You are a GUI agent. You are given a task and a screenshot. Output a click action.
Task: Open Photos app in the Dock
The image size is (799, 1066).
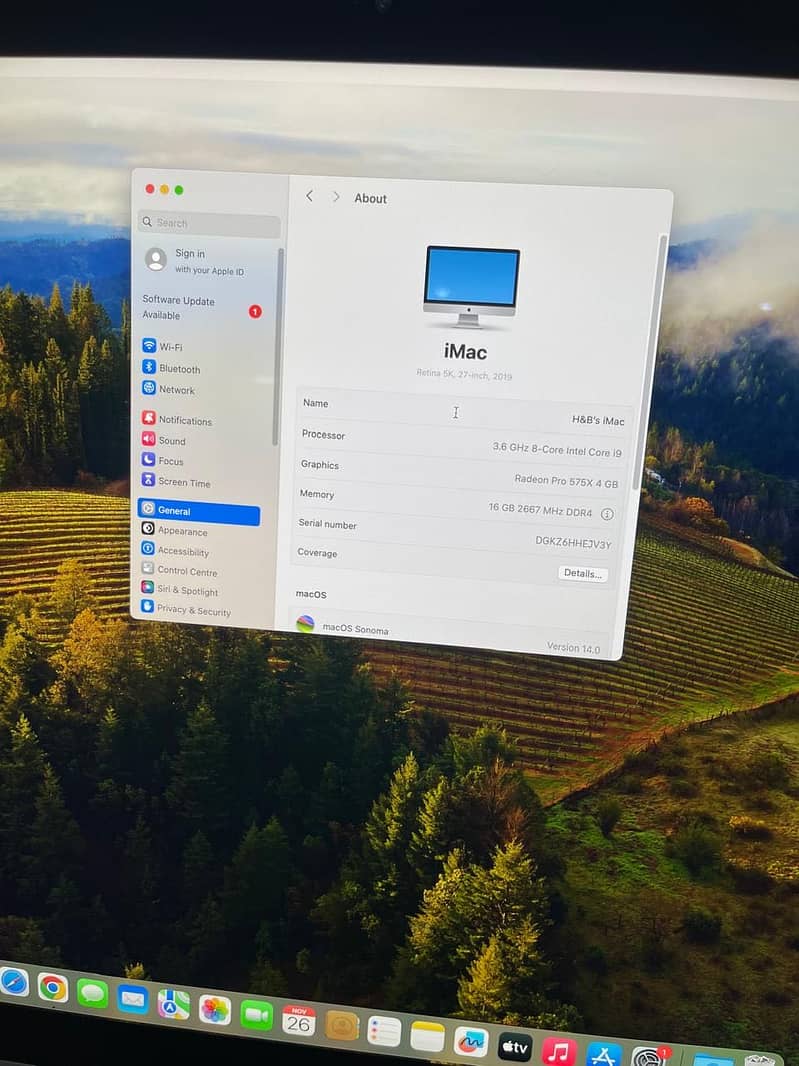215,1010
